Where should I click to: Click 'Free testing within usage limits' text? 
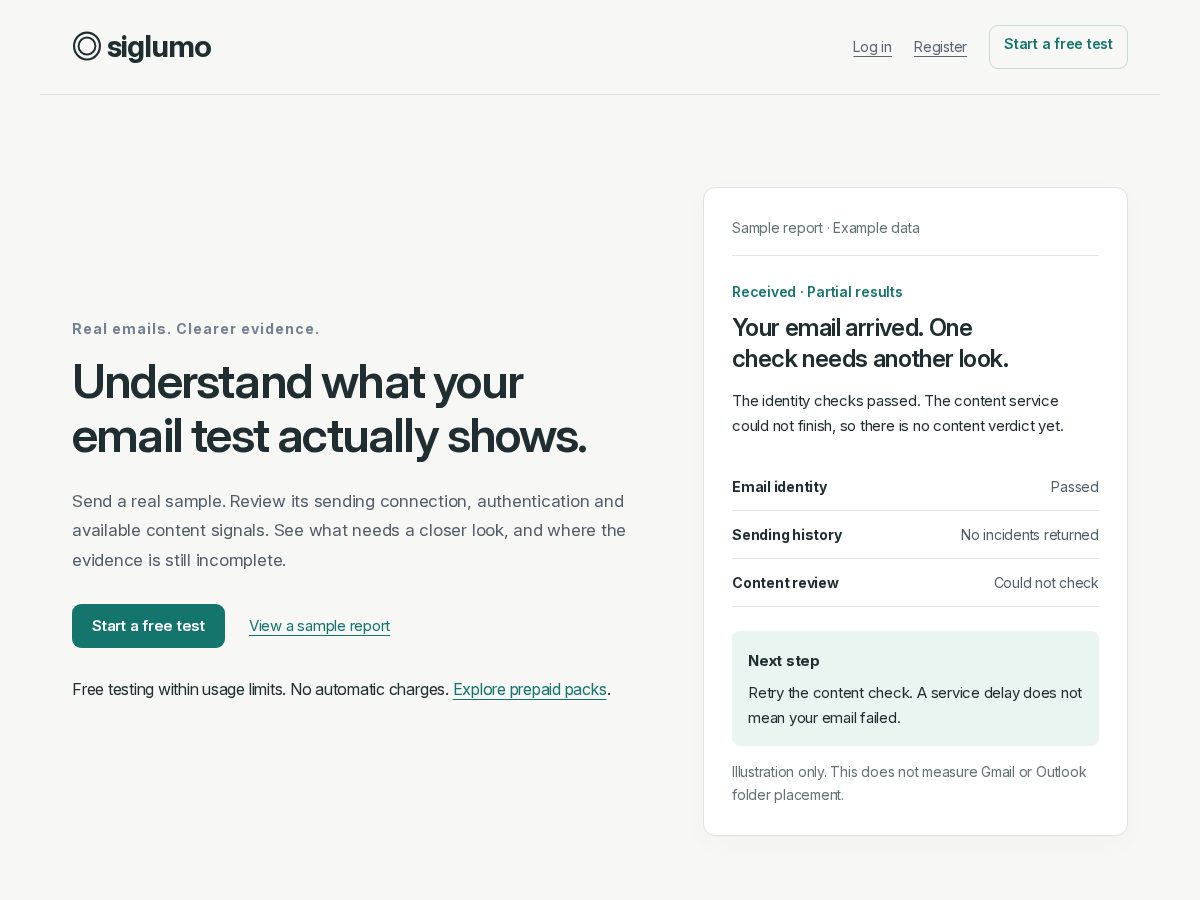click(260, 689)
